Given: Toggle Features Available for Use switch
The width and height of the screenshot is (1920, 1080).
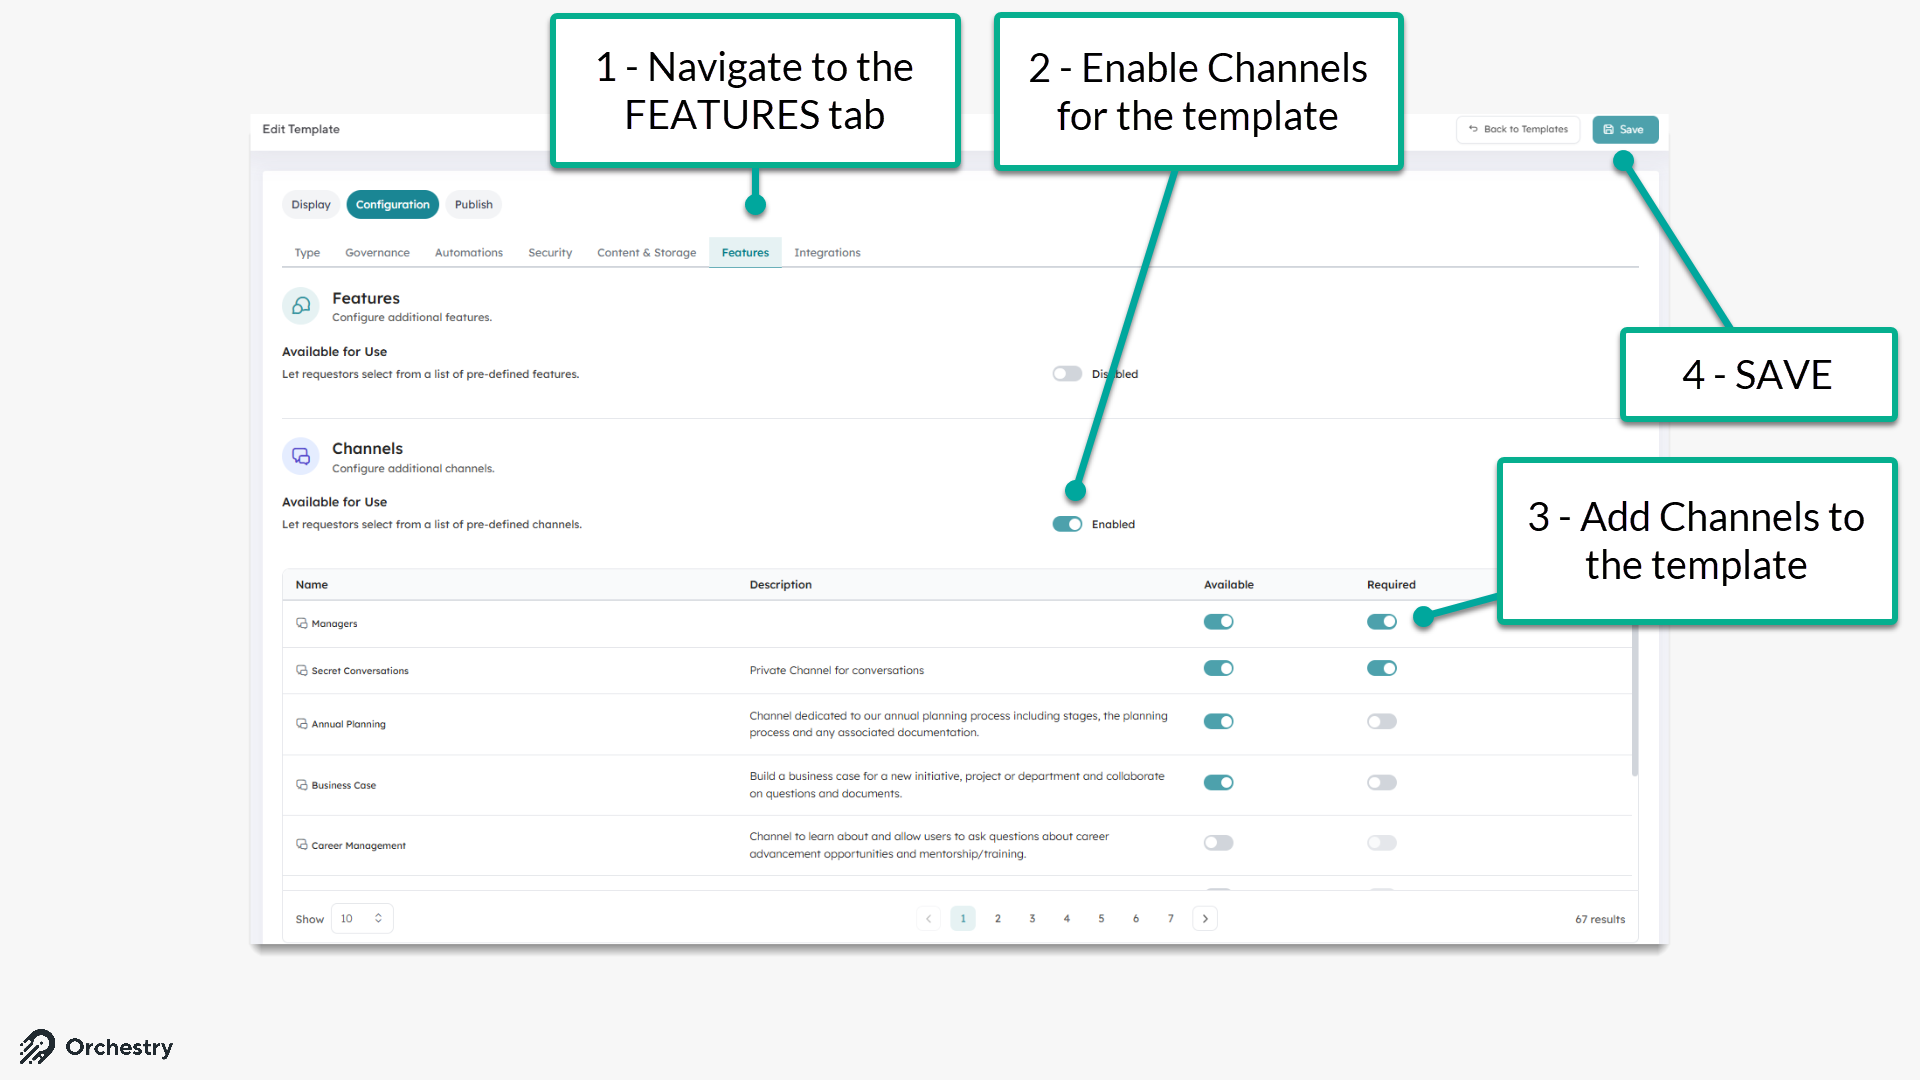Looking at the screenshot, I should pos(1067,374).
